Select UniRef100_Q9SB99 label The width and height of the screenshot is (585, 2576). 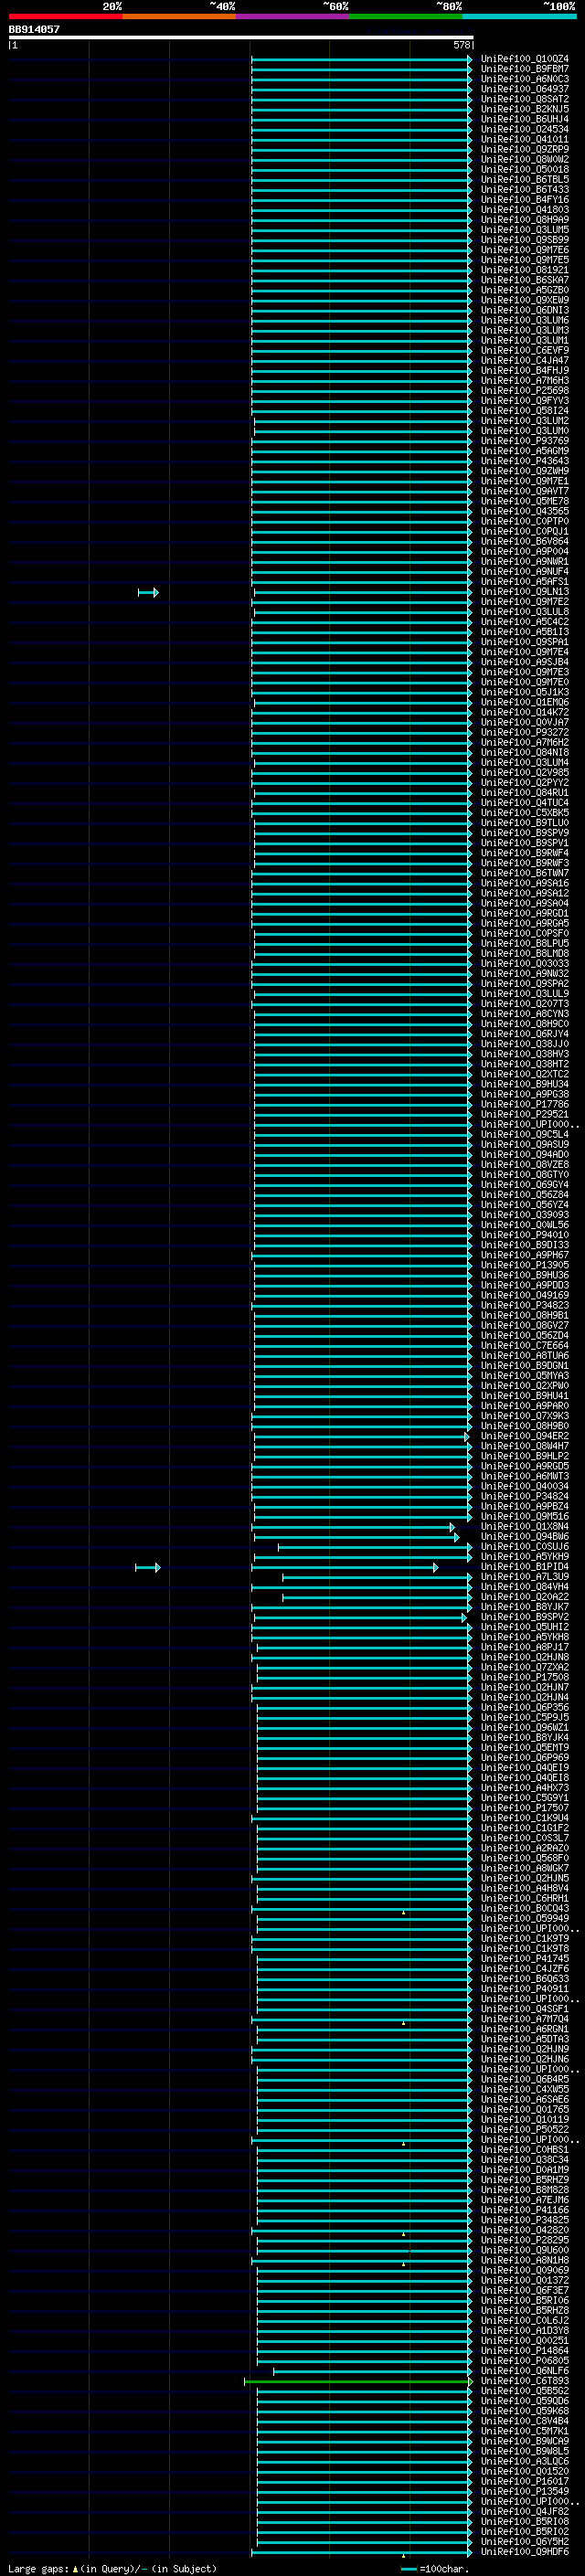(525, 240)
